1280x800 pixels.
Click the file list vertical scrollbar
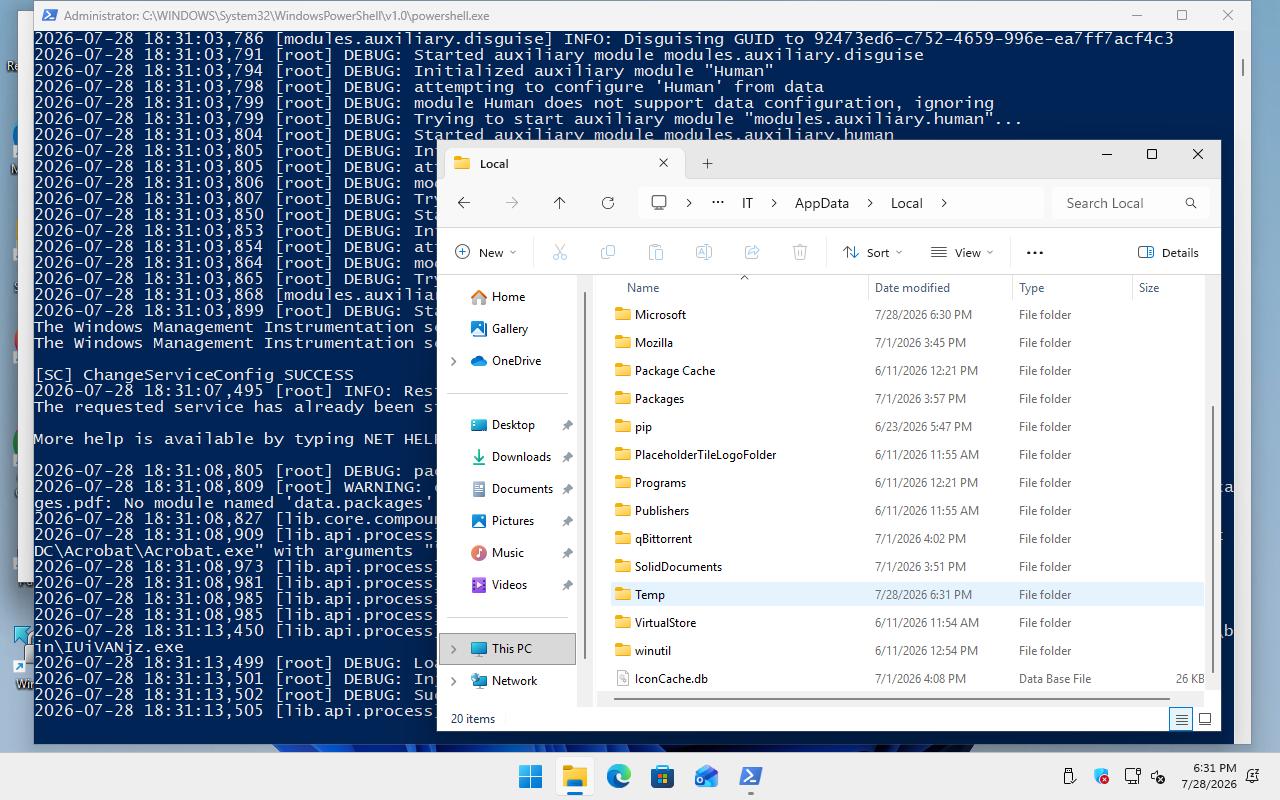click(x=1213, y=540)
